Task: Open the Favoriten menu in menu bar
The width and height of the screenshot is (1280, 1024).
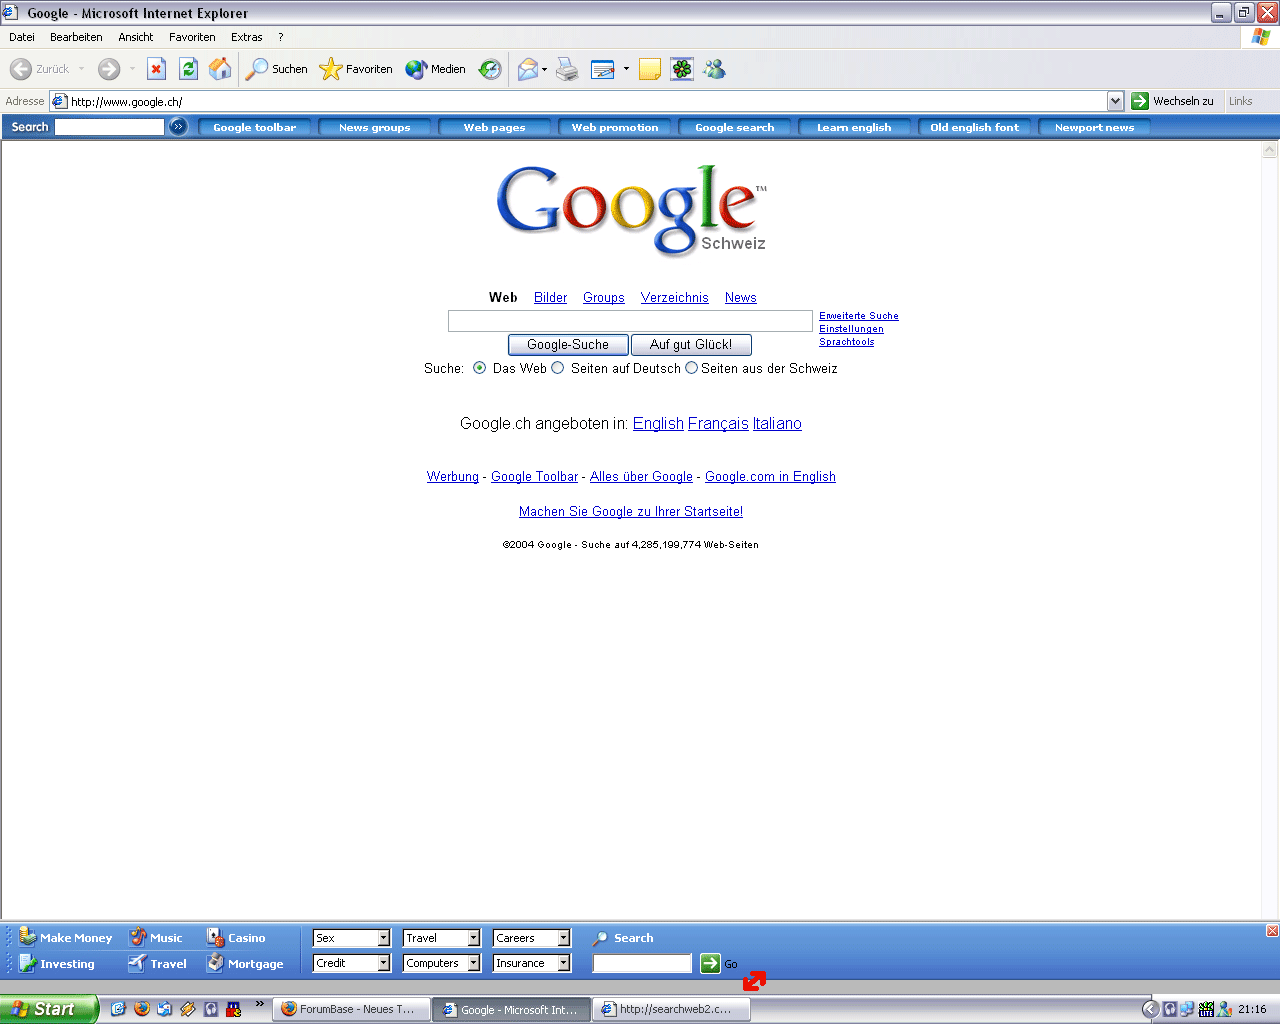Action: tap(192, 37)
